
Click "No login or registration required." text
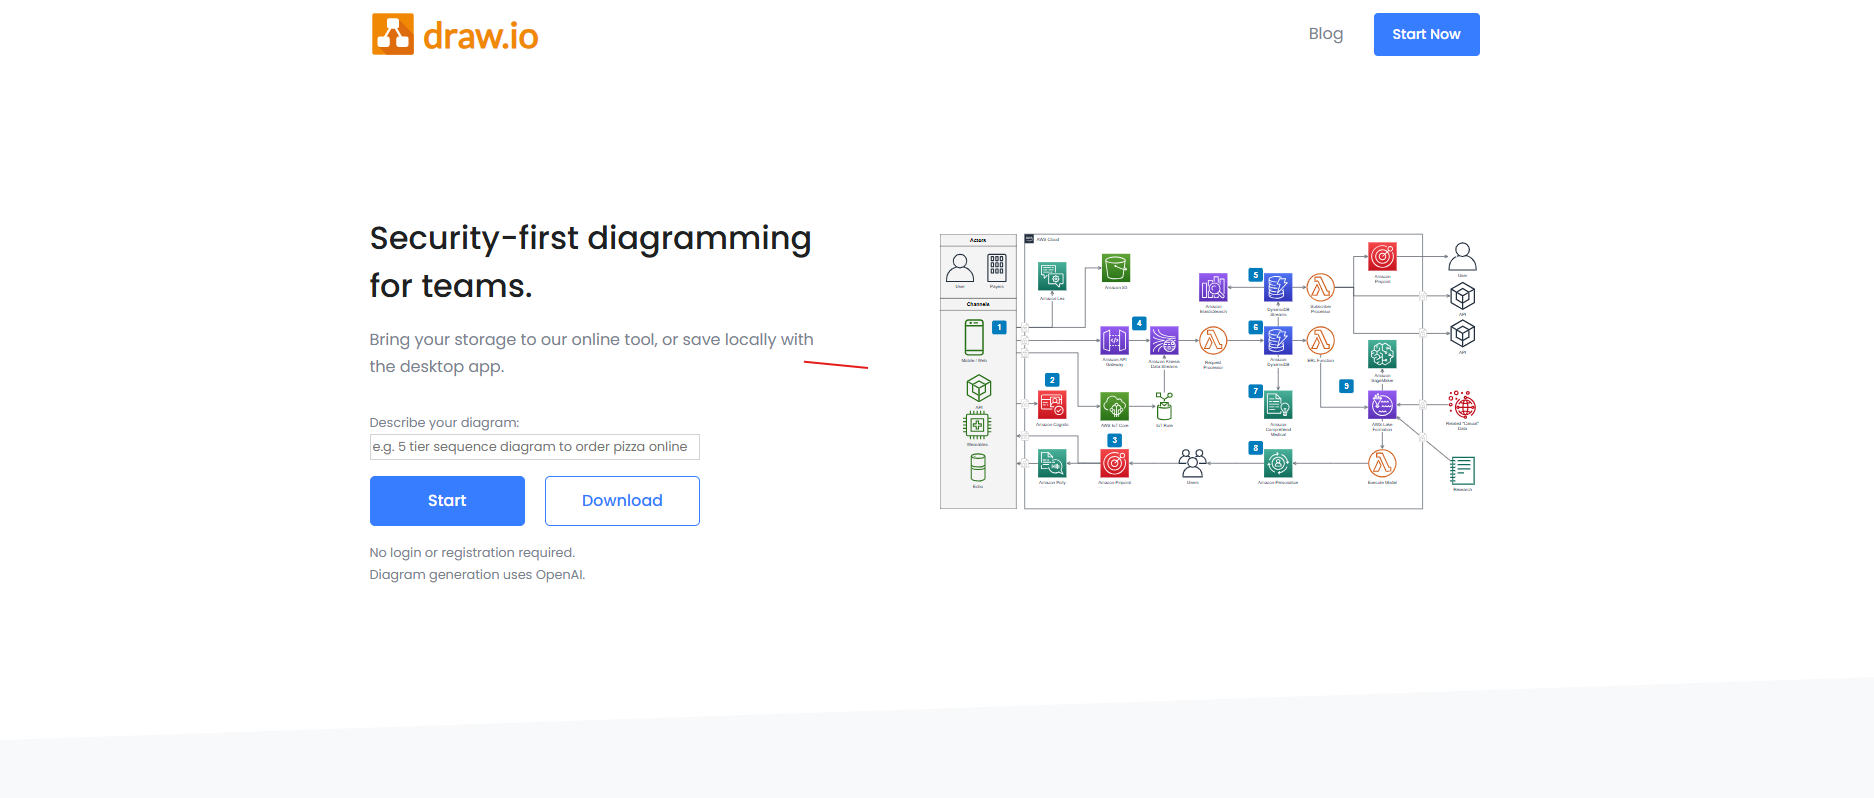pyautogui.click(x=472, y=553)
